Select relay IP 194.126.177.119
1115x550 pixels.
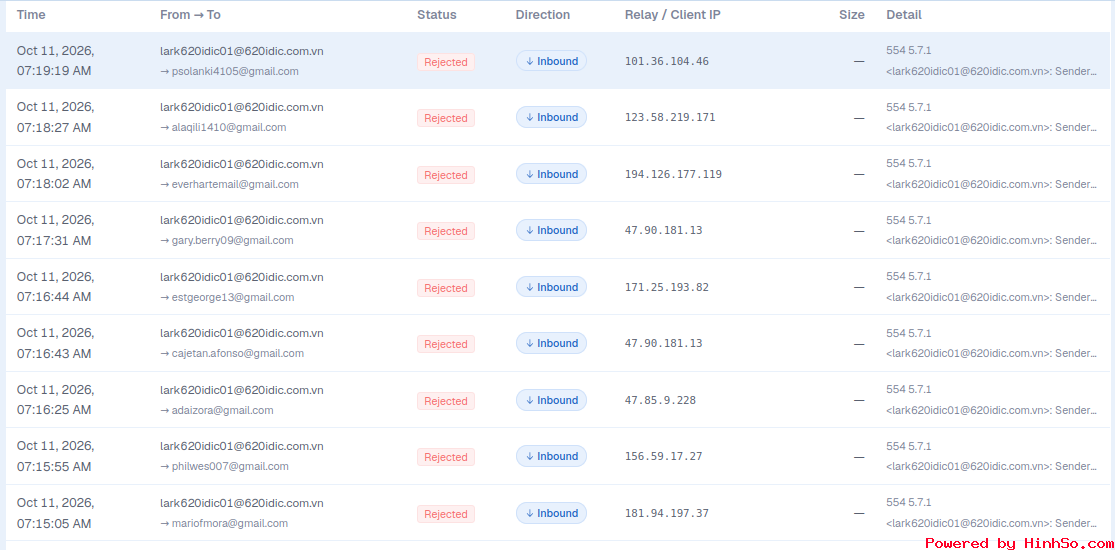point(673,174)
